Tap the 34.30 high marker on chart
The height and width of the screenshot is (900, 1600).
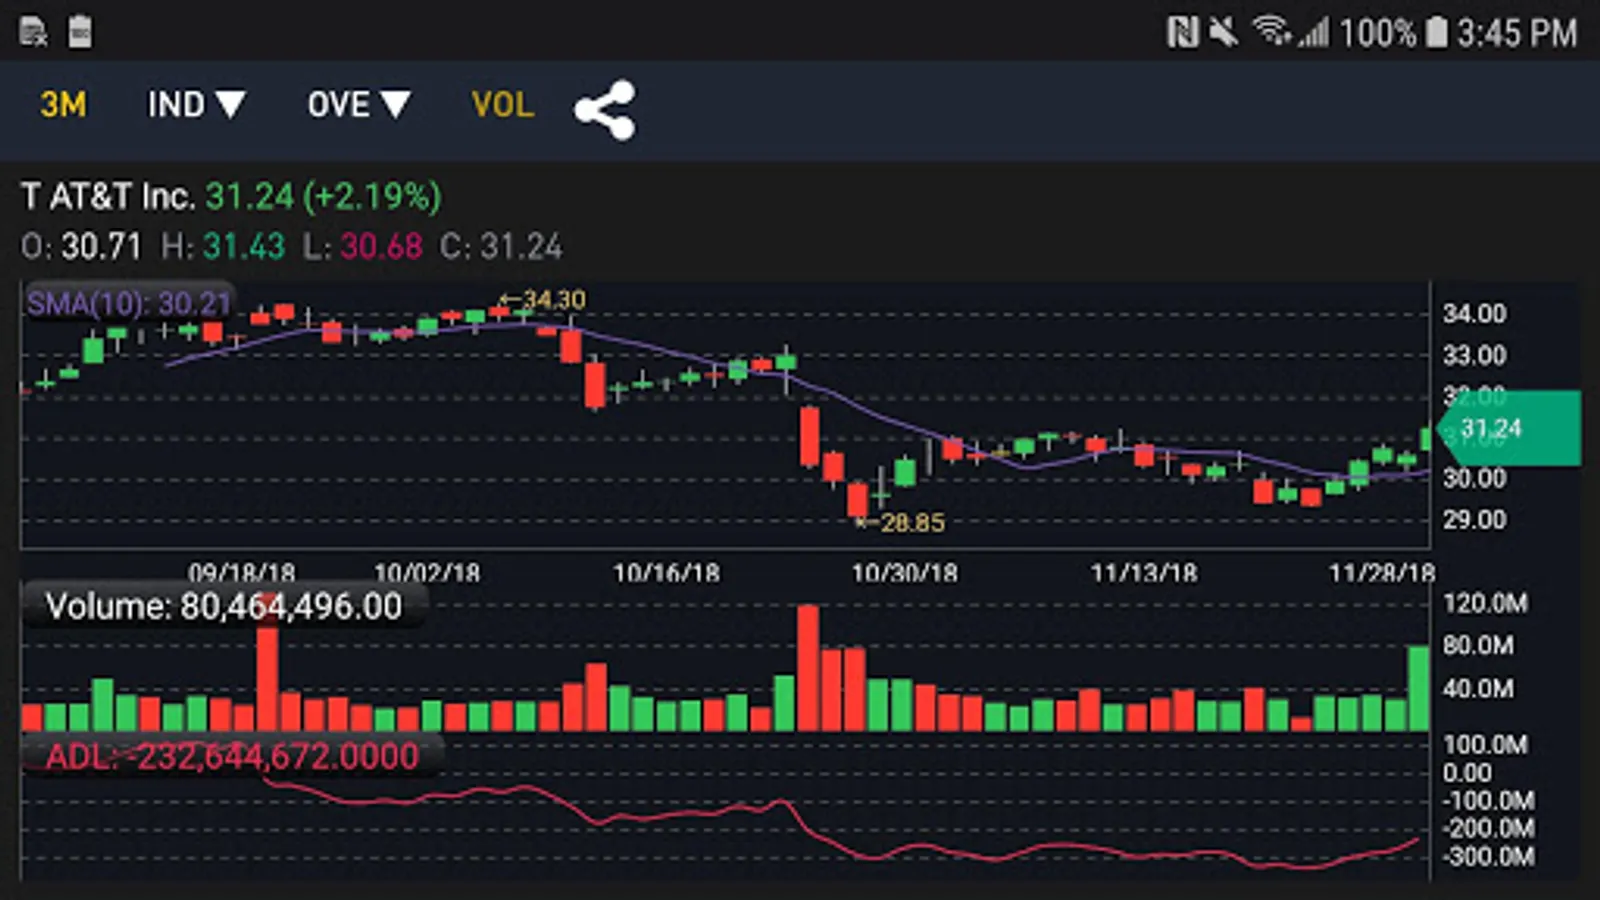[542, 300]
